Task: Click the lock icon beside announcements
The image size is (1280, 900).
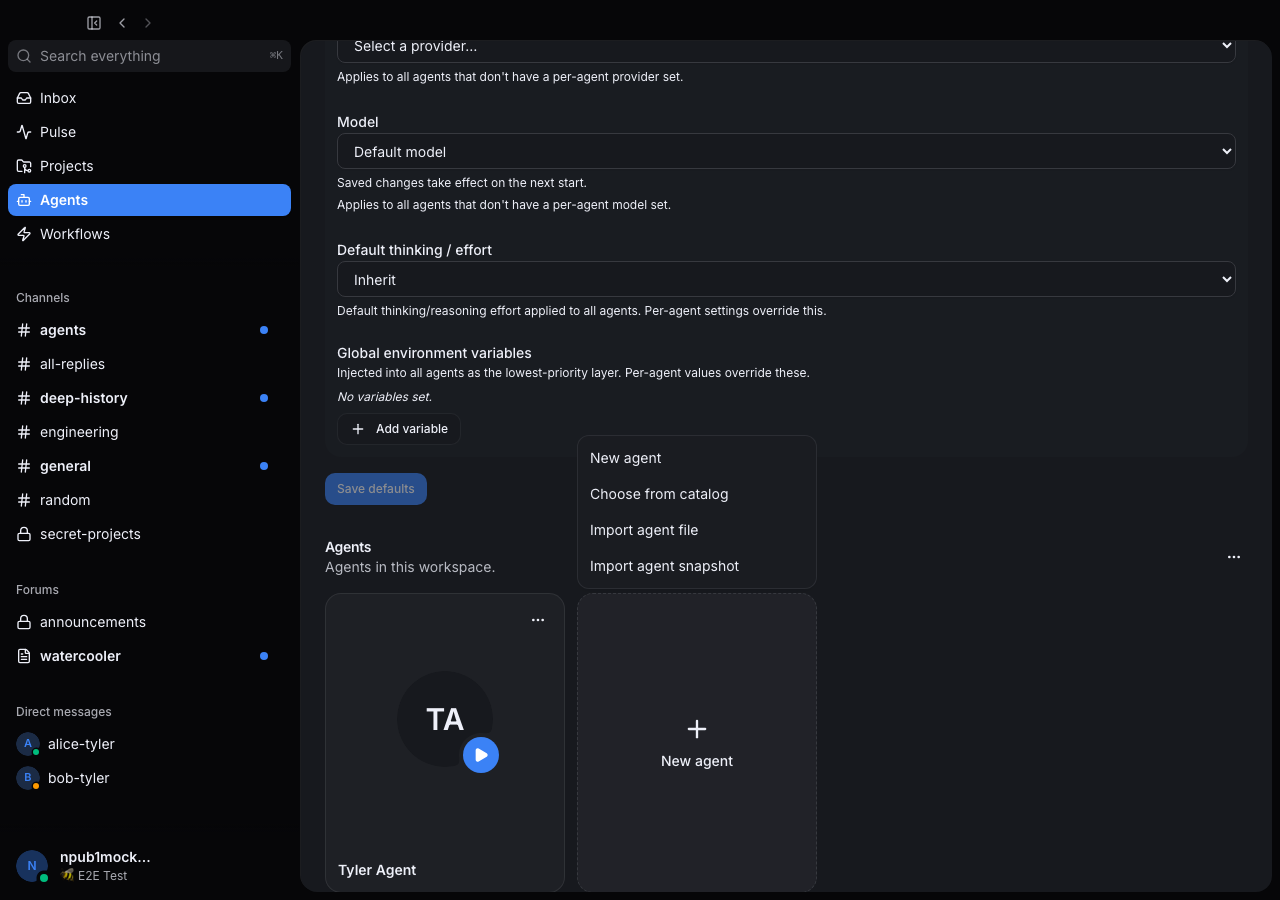Action: (24, 622)
